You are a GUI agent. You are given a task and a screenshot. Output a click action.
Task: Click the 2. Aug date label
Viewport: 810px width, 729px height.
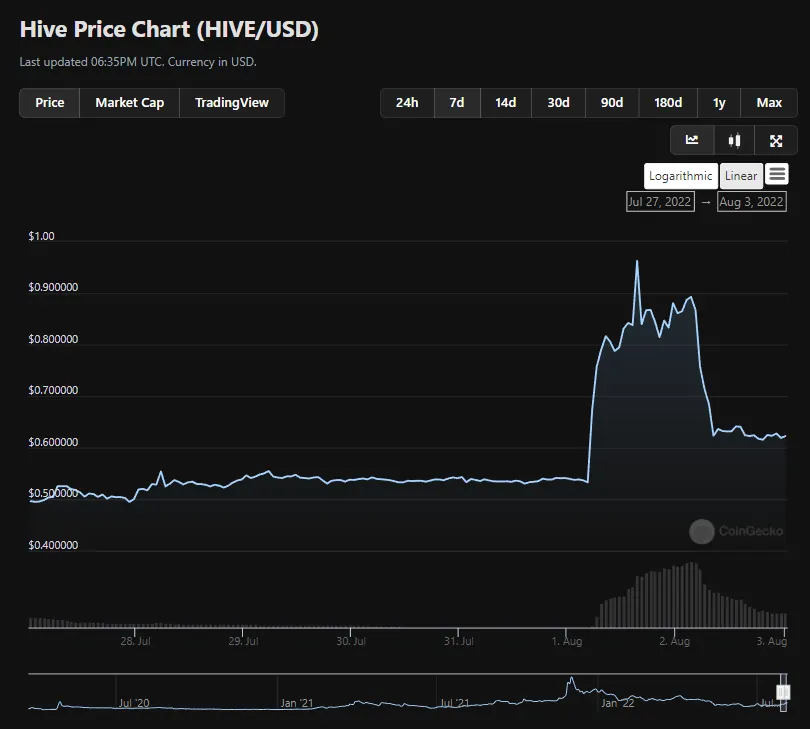(675, 641)
